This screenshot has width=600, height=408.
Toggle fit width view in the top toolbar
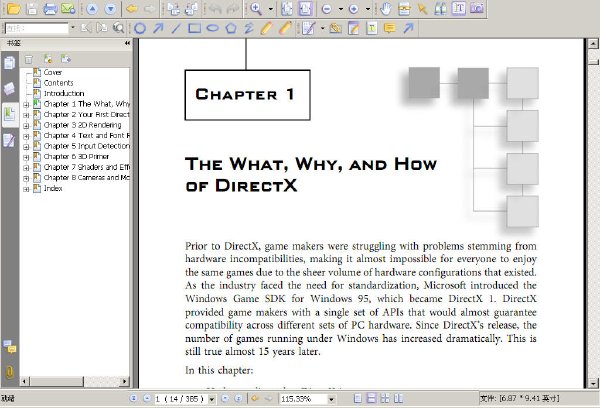[305, 8]
